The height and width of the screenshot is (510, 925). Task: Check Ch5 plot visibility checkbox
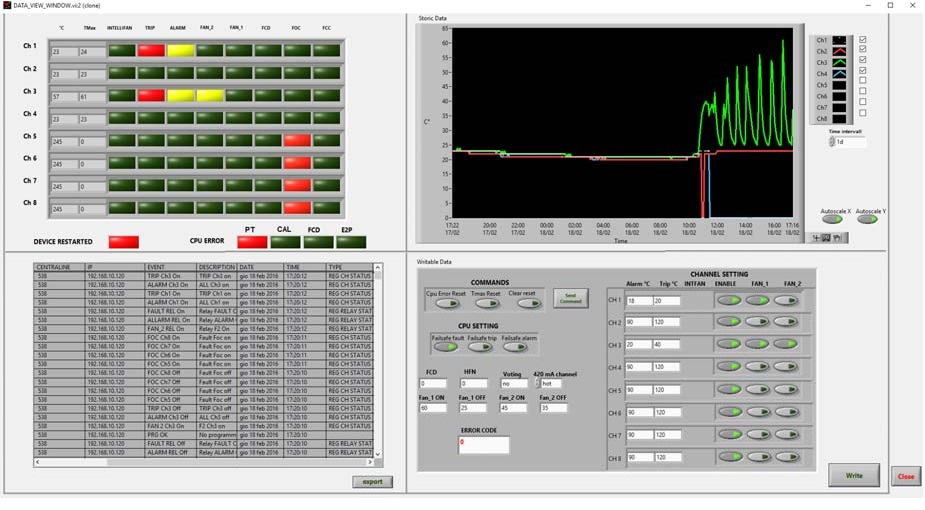[x=863, y=80]
